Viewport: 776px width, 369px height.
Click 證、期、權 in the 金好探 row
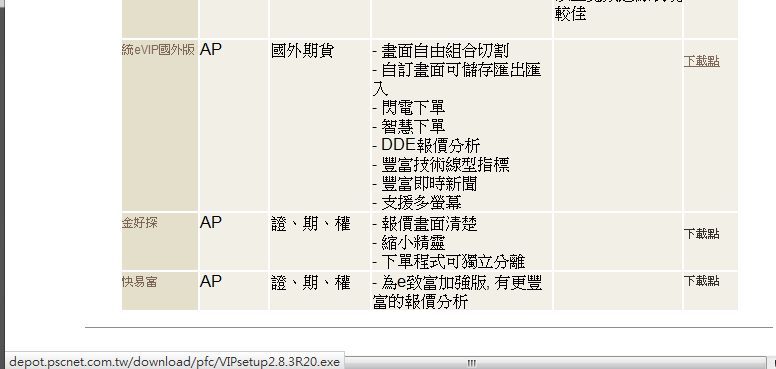pyautogui.click(x=311, y=224)
